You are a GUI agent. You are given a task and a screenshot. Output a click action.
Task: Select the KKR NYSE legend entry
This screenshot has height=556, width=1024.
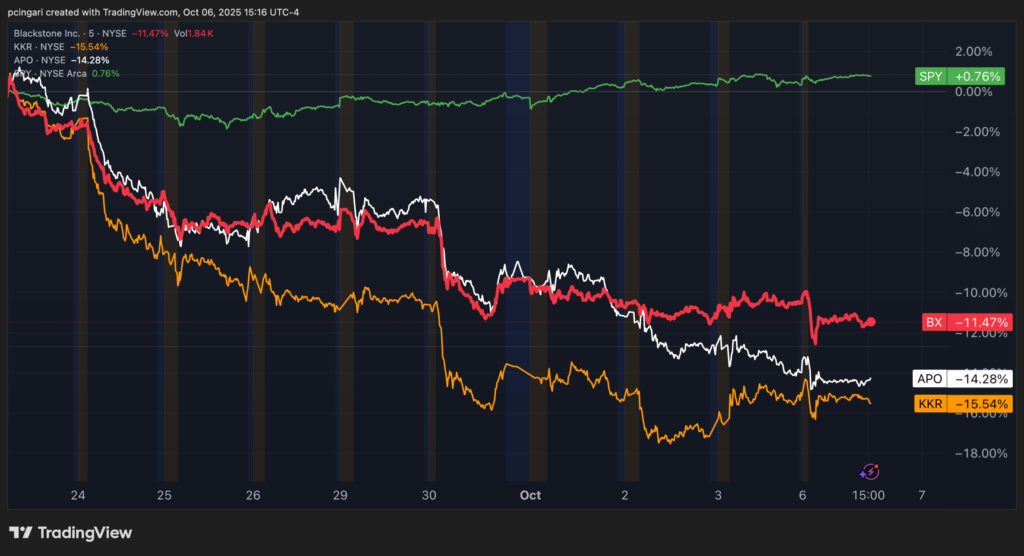[x=60, y=46]
